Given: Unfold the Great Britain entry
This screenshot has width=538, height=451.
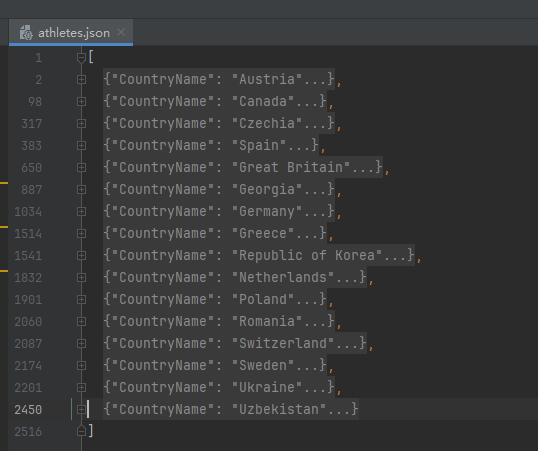Looking at the screenshot, I should (x=81, y=167).
